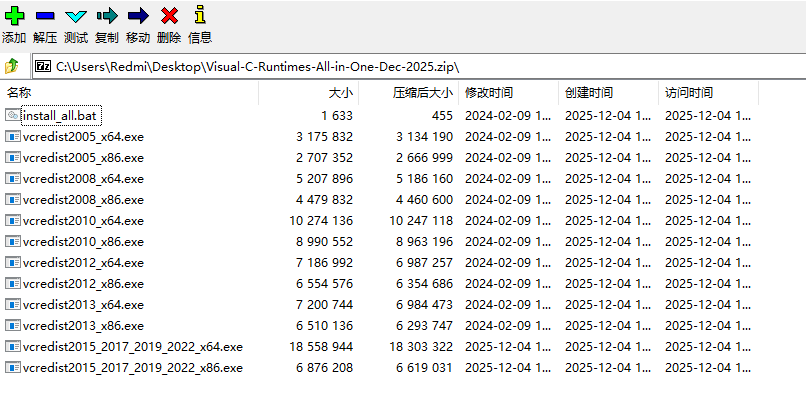The height and width of the screenshot is (415, 806).
Task: Click the vcredist2012_x86.exe file icon
Action: (13, 283)
